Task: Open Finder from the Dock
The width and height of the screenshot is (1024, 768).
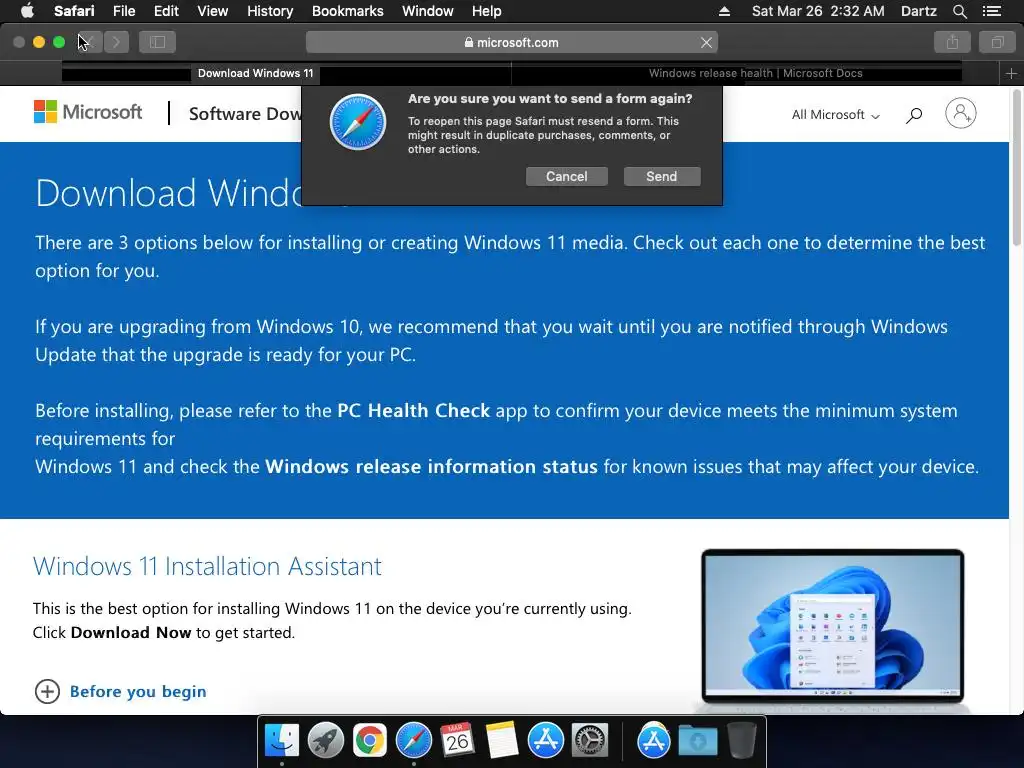Action: click(x=282, y=741)
